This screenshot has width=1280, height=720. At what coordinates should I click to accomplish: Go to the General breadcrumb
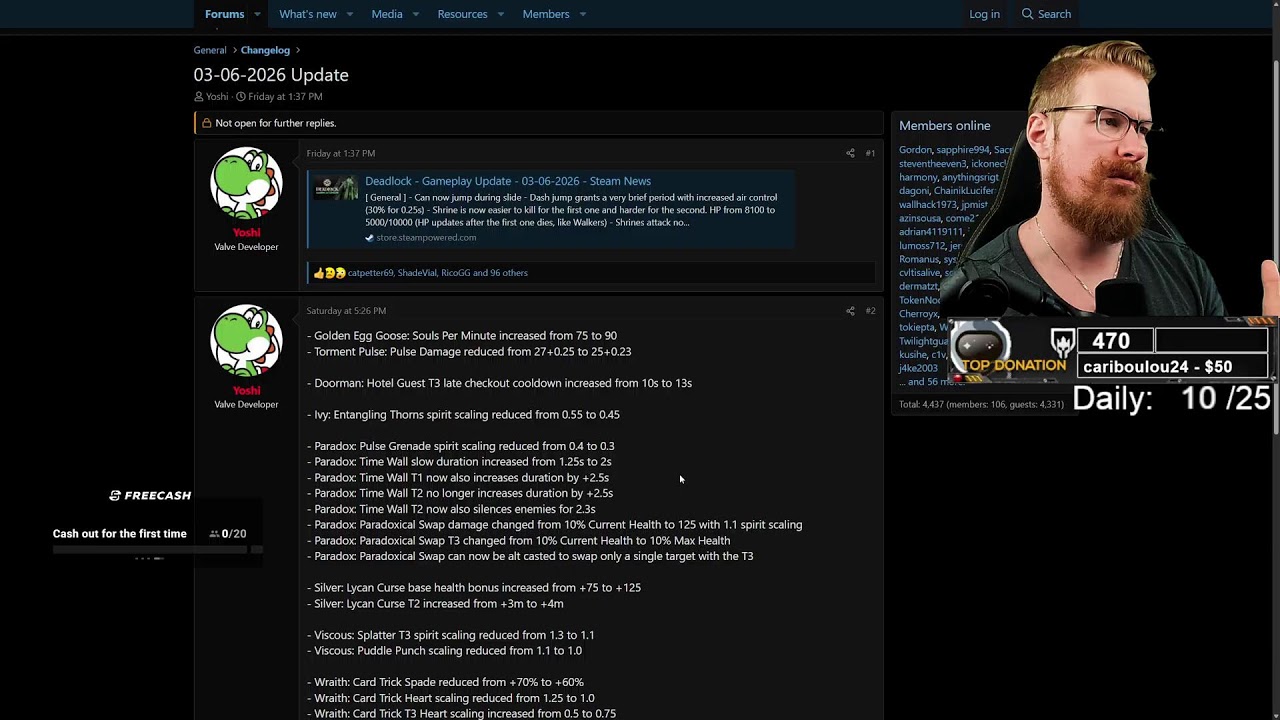(210, 50)
